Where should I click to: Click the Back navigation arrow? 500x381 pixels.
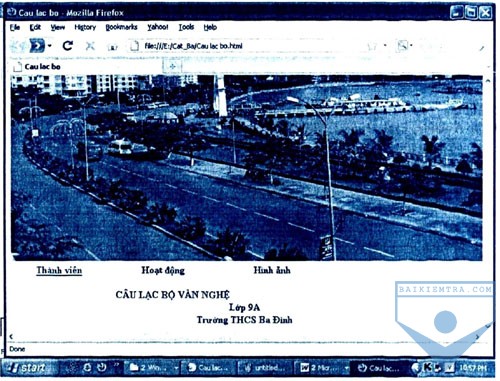(17, 46)
